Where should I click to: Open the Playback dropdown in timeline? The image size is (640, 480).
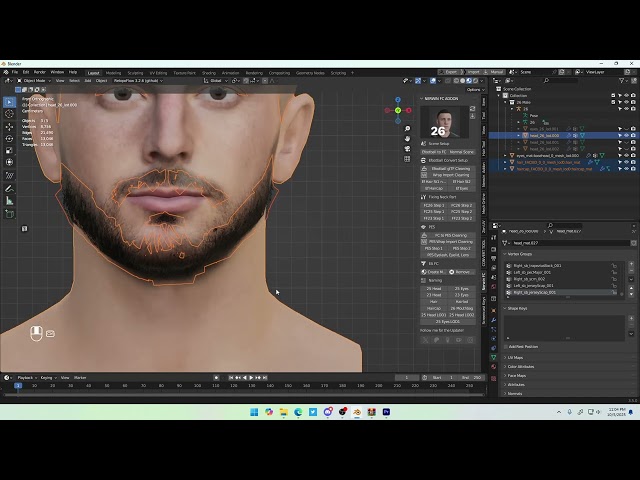pos(26,378)
